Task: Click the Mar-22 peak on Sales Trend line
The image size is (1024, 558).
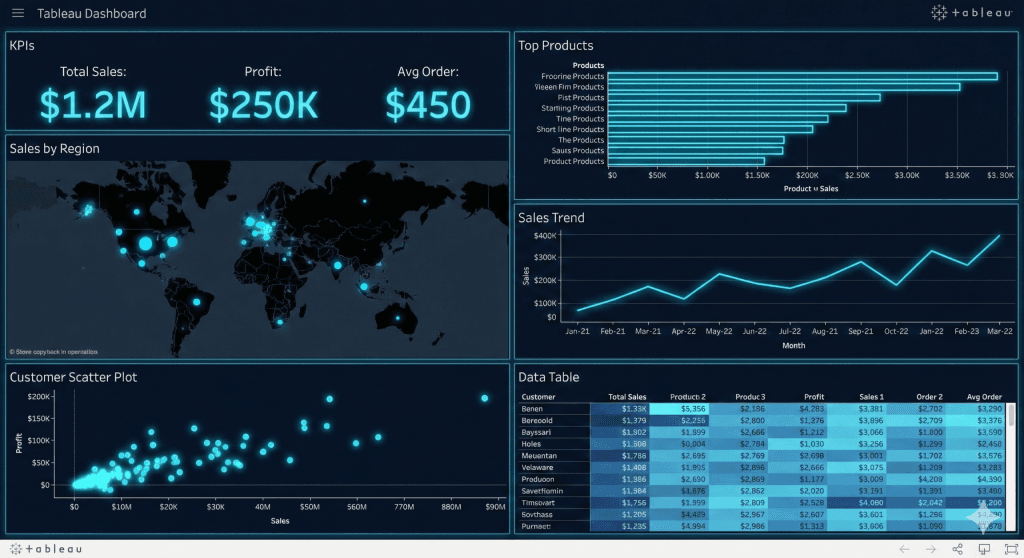Action: point(998,236)
